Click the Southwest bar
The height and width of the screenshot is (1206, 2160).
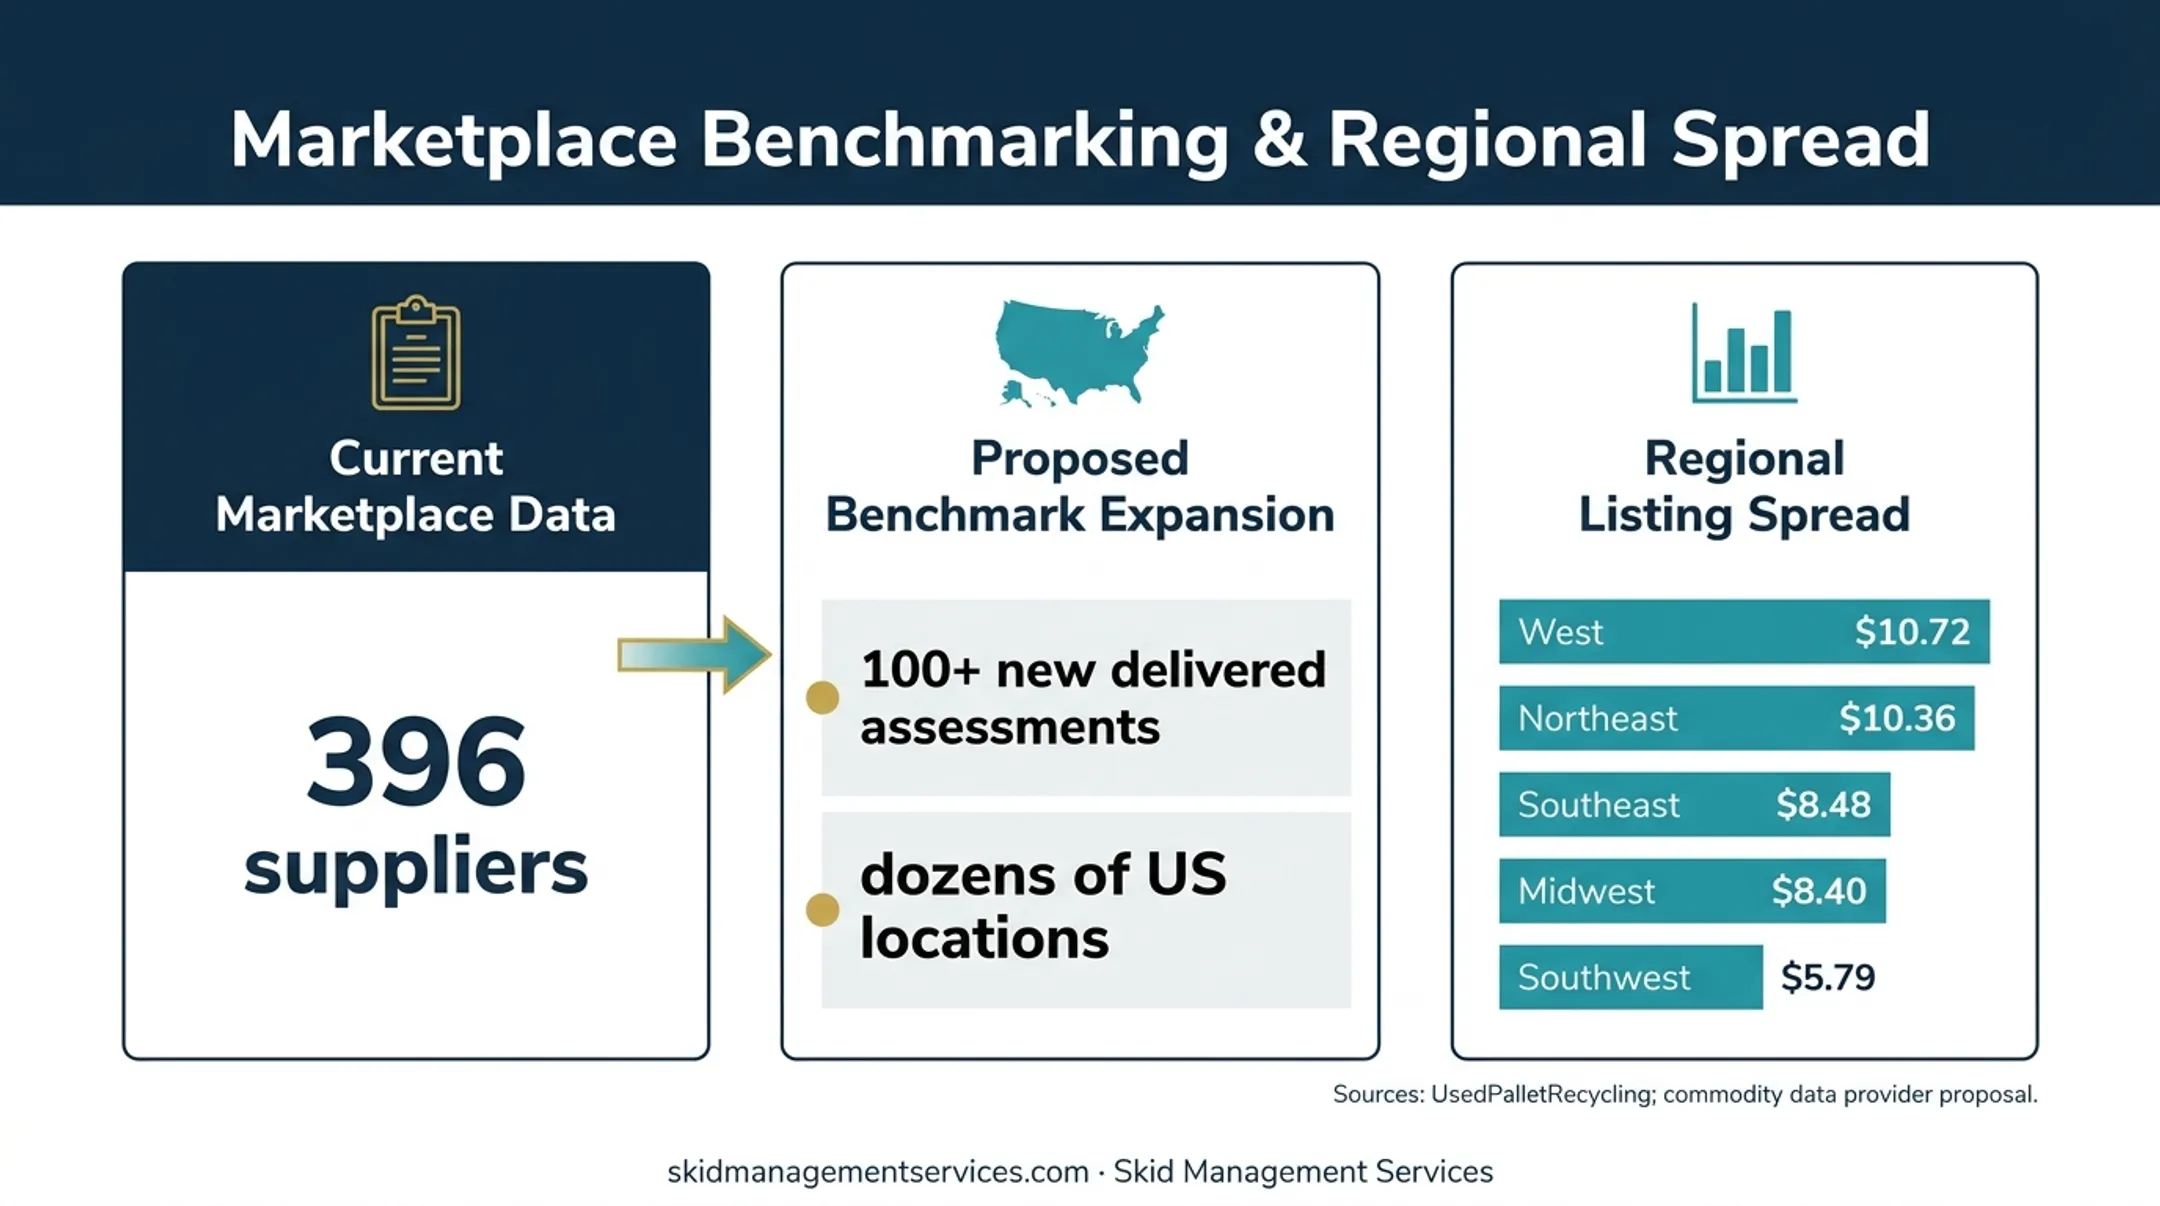1631,977
